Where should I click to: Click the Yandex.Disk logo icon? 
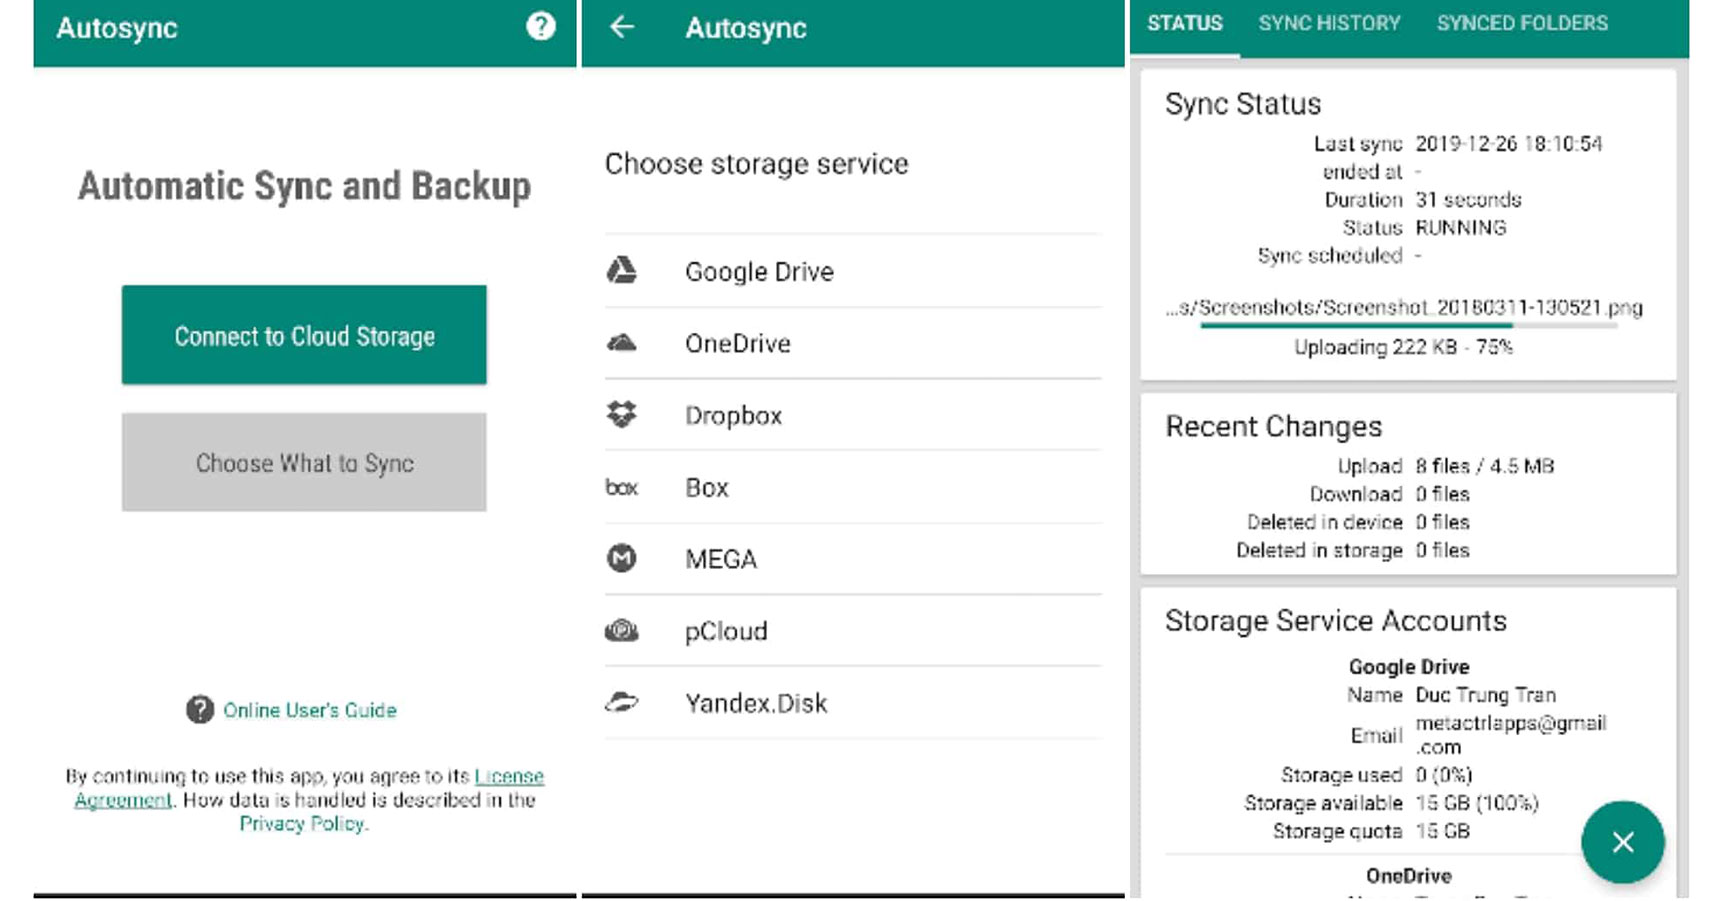click(x=622, y=702)
